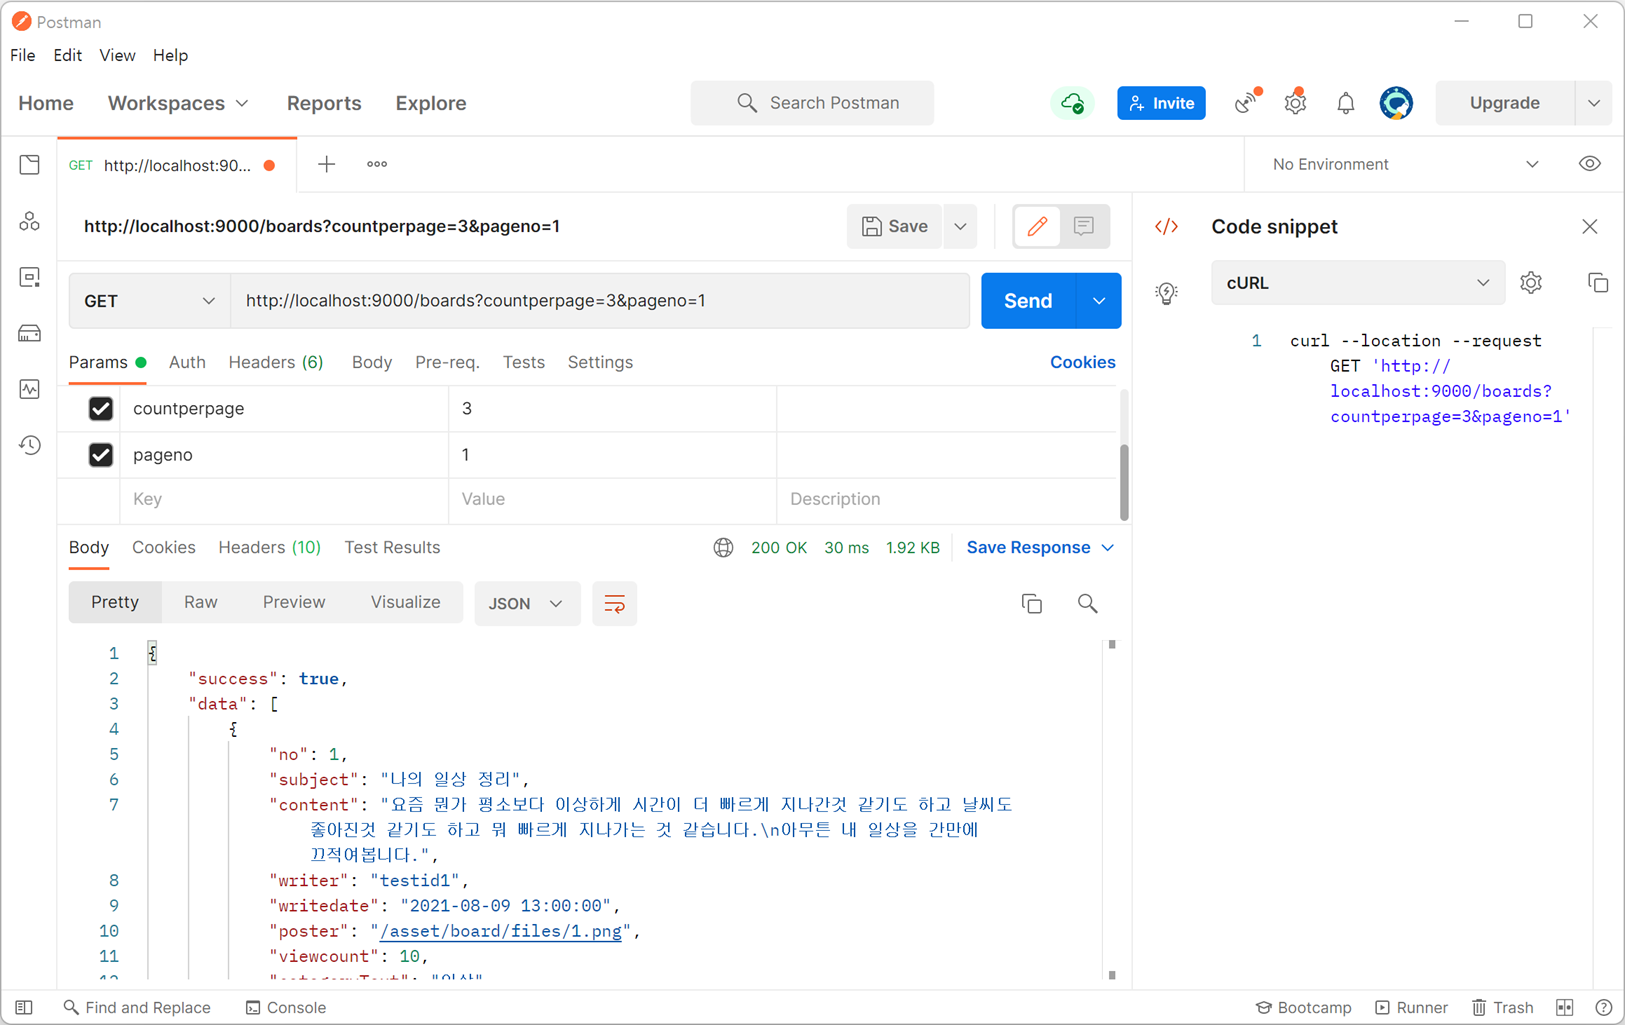1625x1025 pixels.
Task: Expand the Save options arrow
Action: [x=961, y=226]
